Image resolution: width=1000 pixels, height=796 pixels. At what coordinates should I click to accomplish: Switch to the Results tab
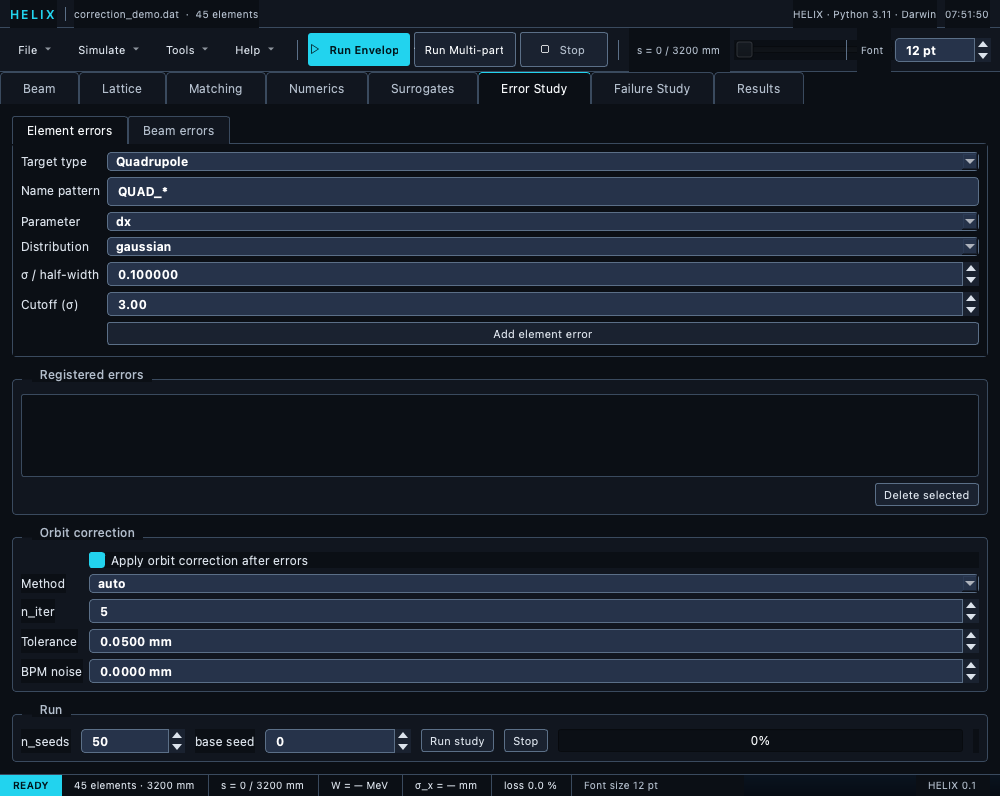pos(758,89)
